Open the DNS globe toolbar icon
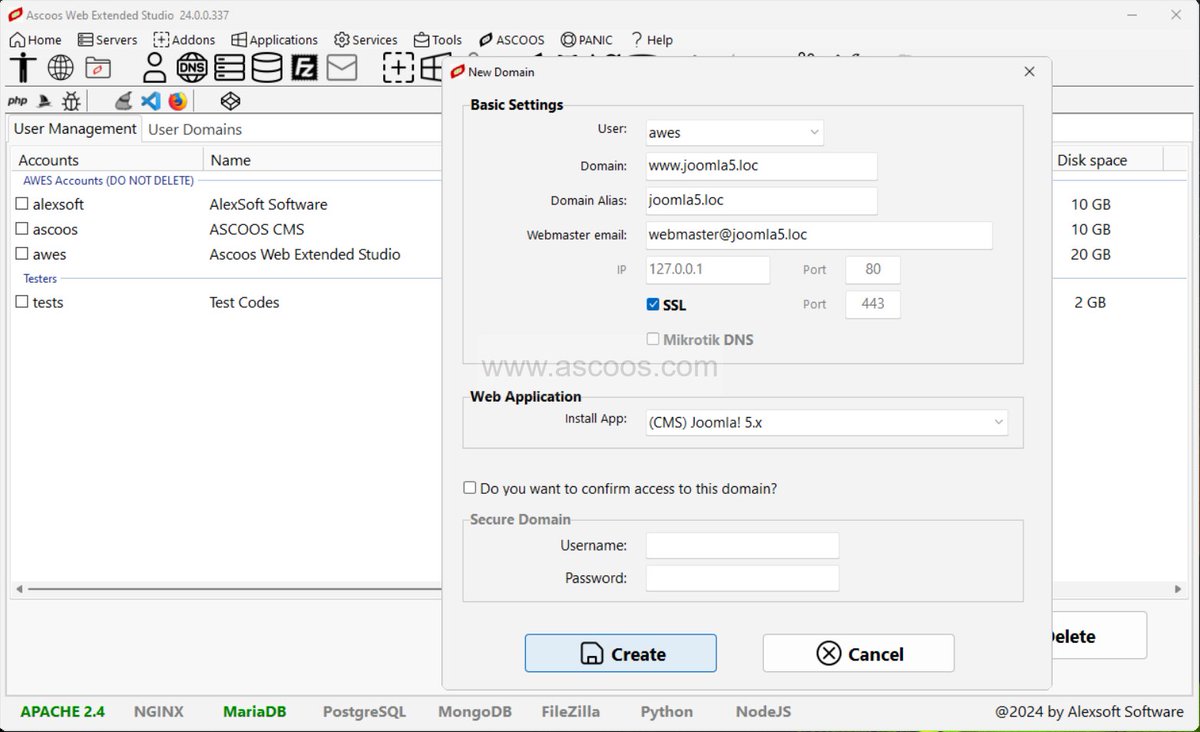 pos(192,68)
